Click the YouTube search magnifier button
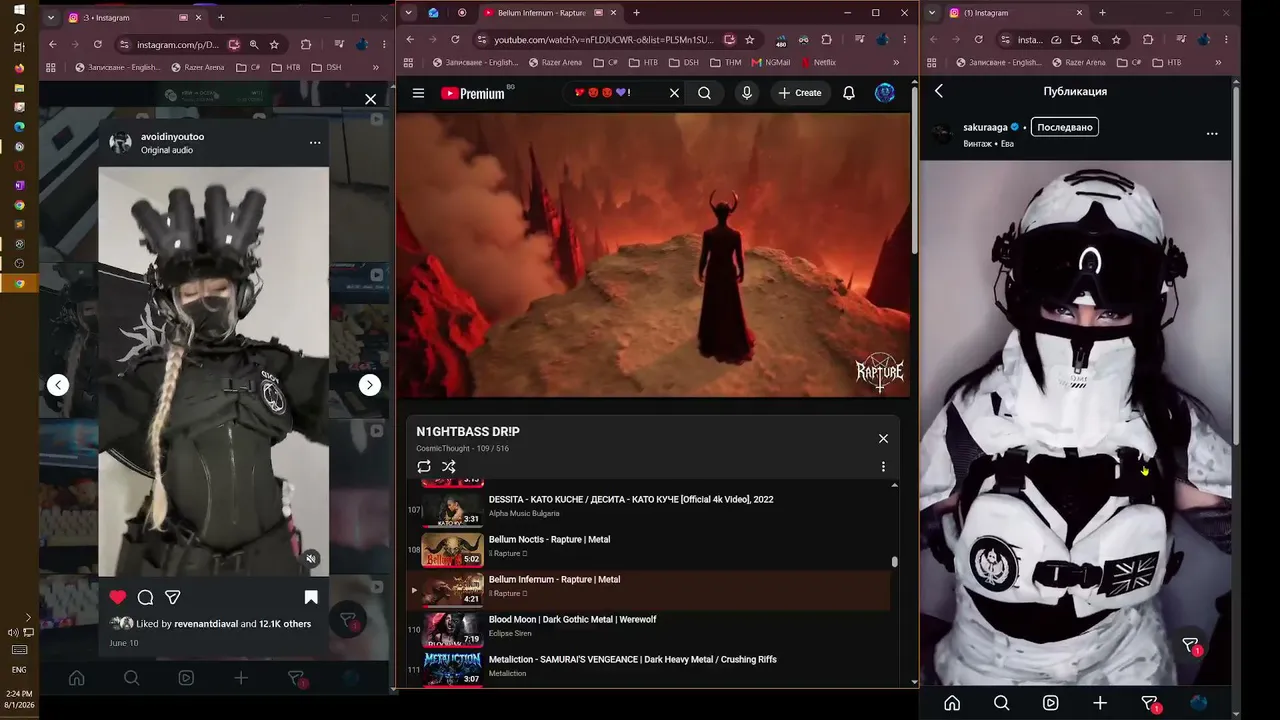Screen dimensions: 1280x720 click(705, 93)
